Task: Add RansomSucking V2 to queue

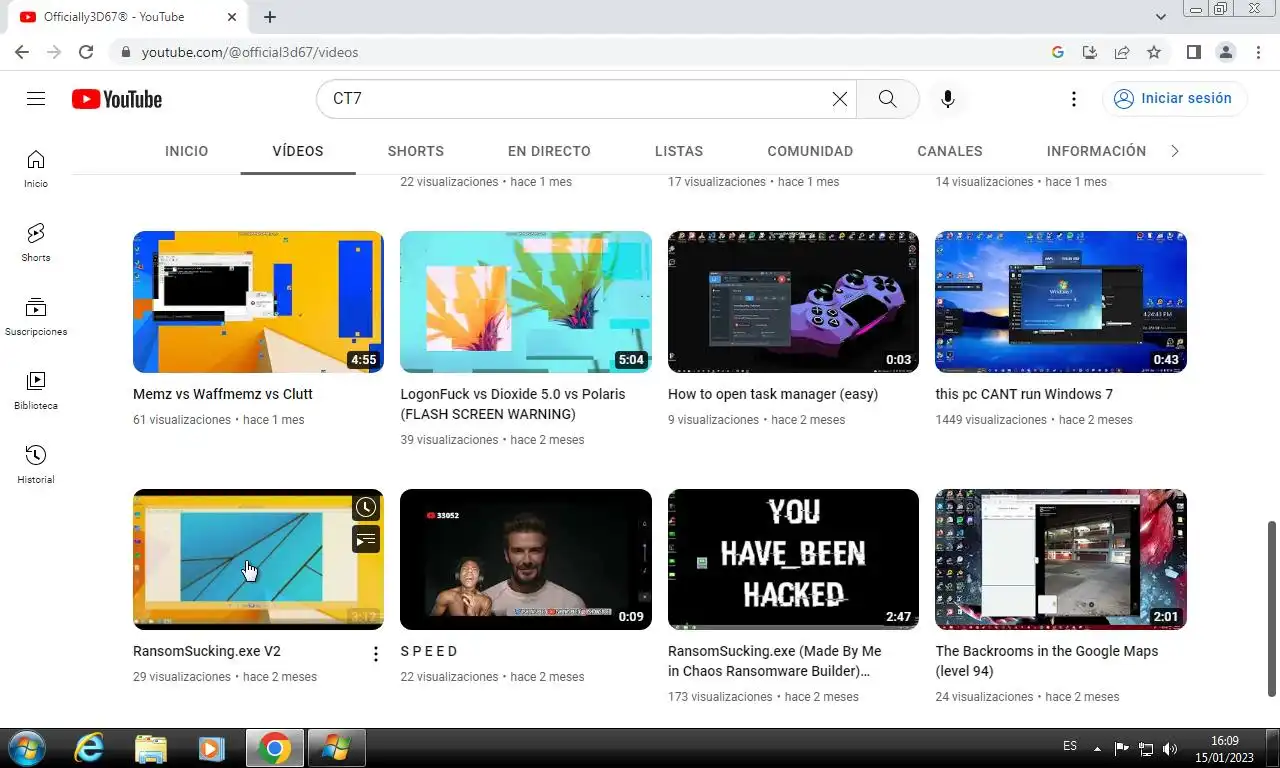Action: click(x=366, y=540)
